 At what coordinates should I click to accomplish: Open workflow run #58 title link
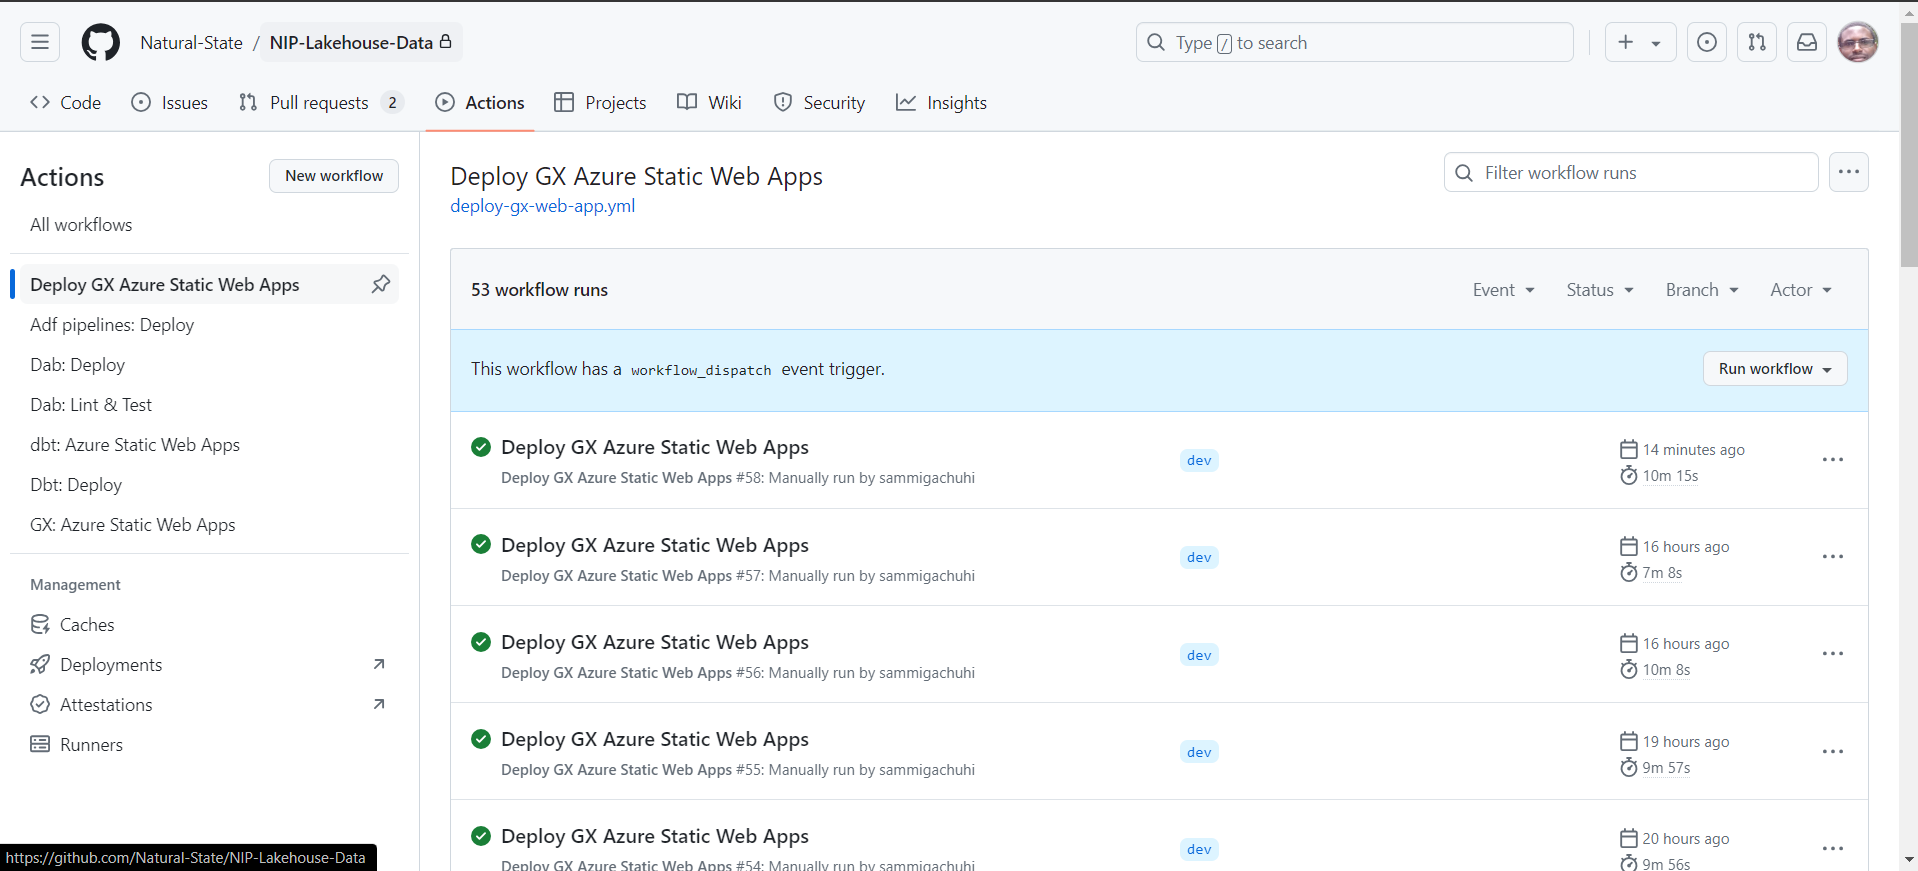pyautogui.click(x=655, y=447)
